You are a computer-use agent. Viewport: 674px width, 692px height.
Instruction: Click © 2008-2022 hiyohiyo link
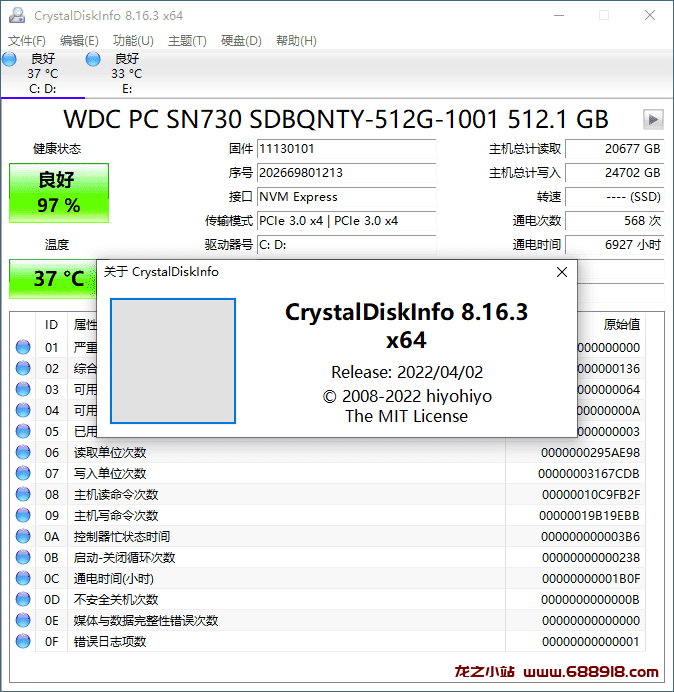click(407, 396)
